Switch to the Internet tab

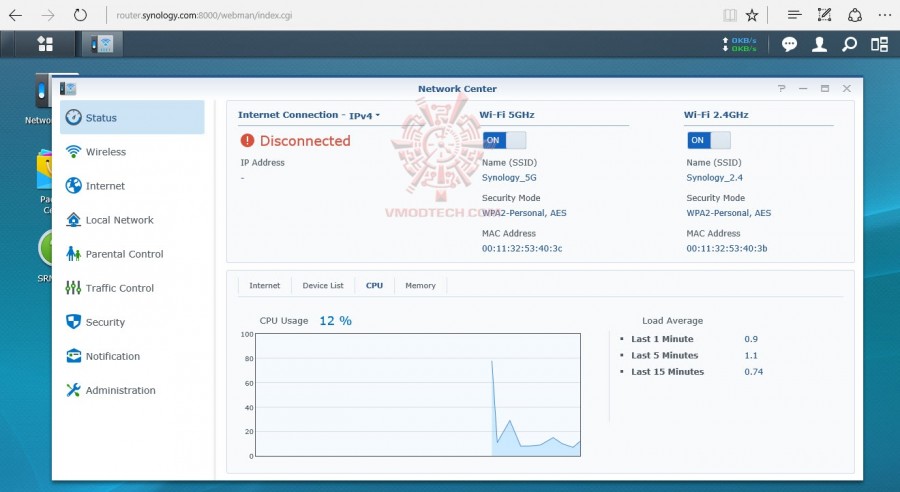265,285
